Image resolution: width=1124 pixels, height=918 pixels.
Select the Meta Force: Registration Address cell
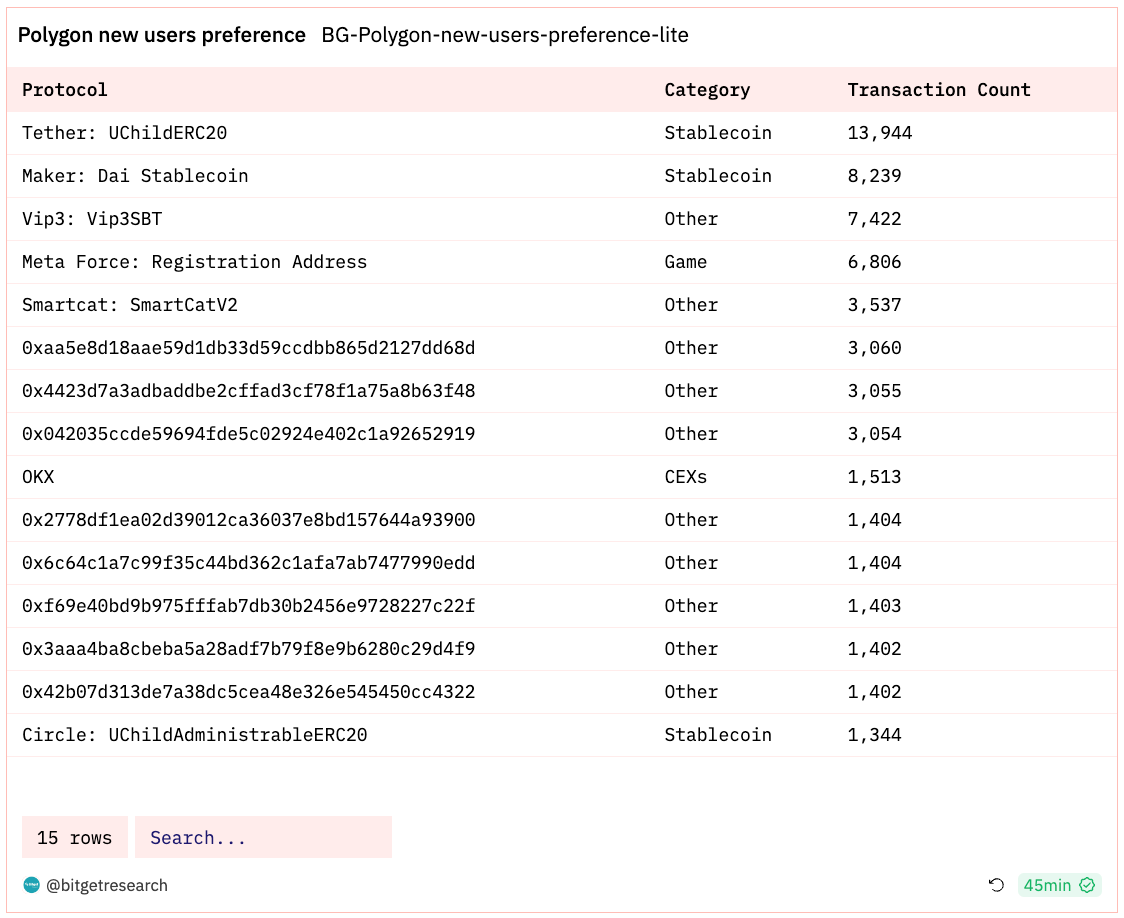(195, 262)
